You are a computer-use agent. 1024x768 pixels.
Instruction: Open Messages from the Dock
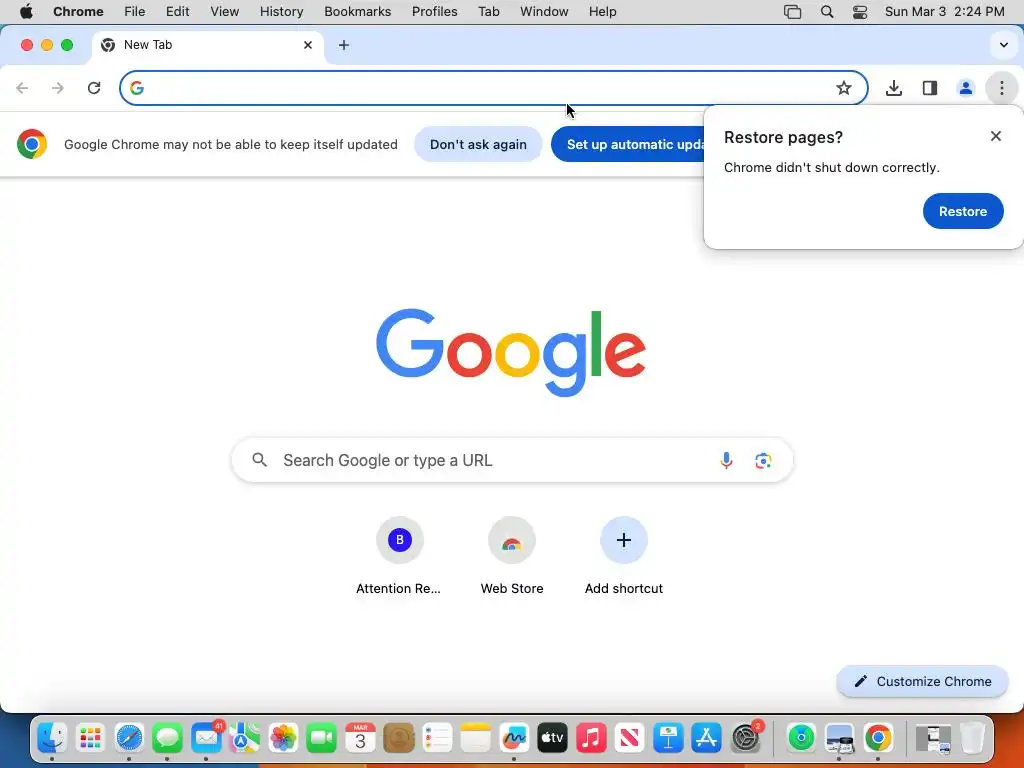click(x=167, y=738)
